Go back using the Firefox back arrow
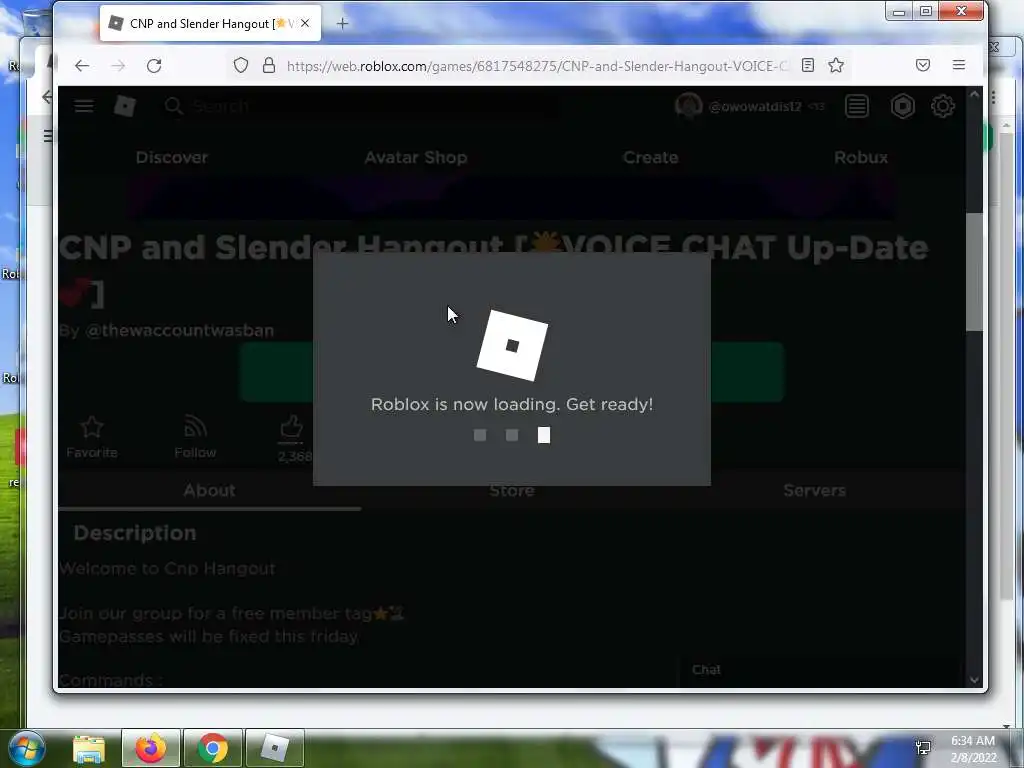Screen dimensions: 1024x768 (82, 65)
